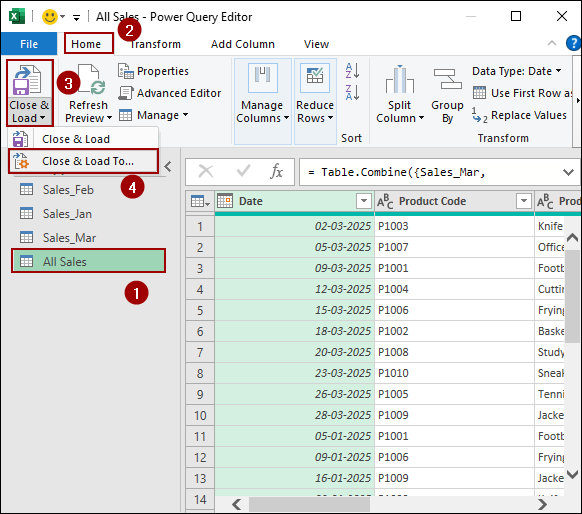Click the Close & Load ribbon icon
582x514 pixels.
click(27, 80)
